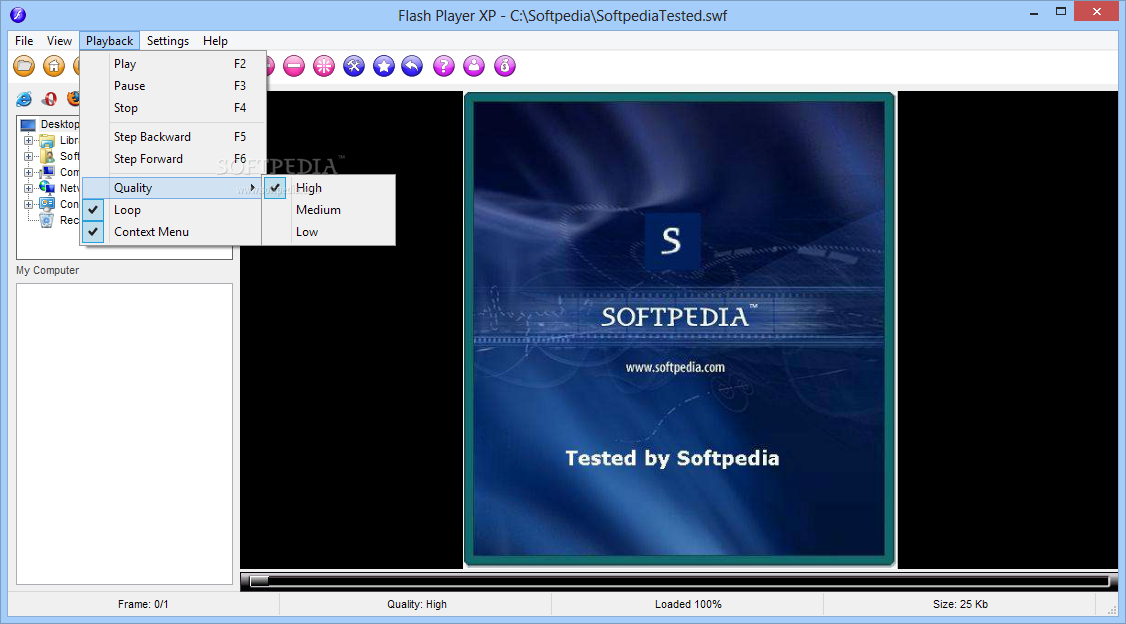The image size is (1126, 624).
Task: Click the orange Open folder toolbar icon
Action: [x=24, y=66]
